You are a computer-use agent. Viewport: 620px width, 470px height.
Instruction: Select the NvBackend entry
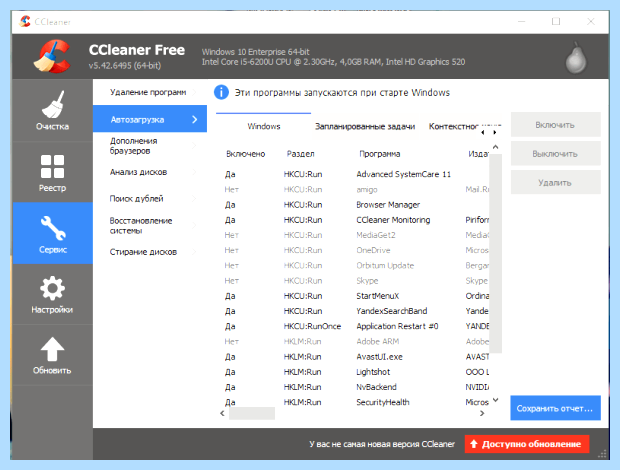(x=356, y=387)
